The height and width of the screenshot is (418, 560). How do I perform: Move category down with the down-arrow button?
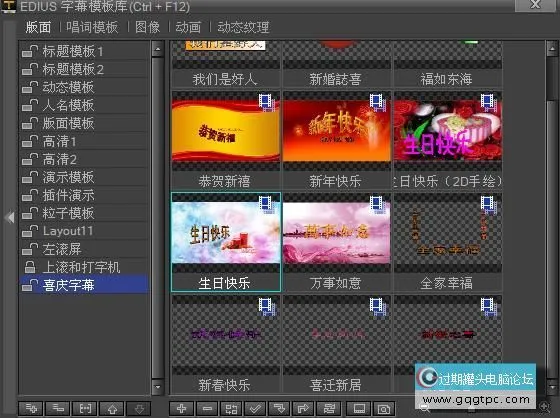139,408
